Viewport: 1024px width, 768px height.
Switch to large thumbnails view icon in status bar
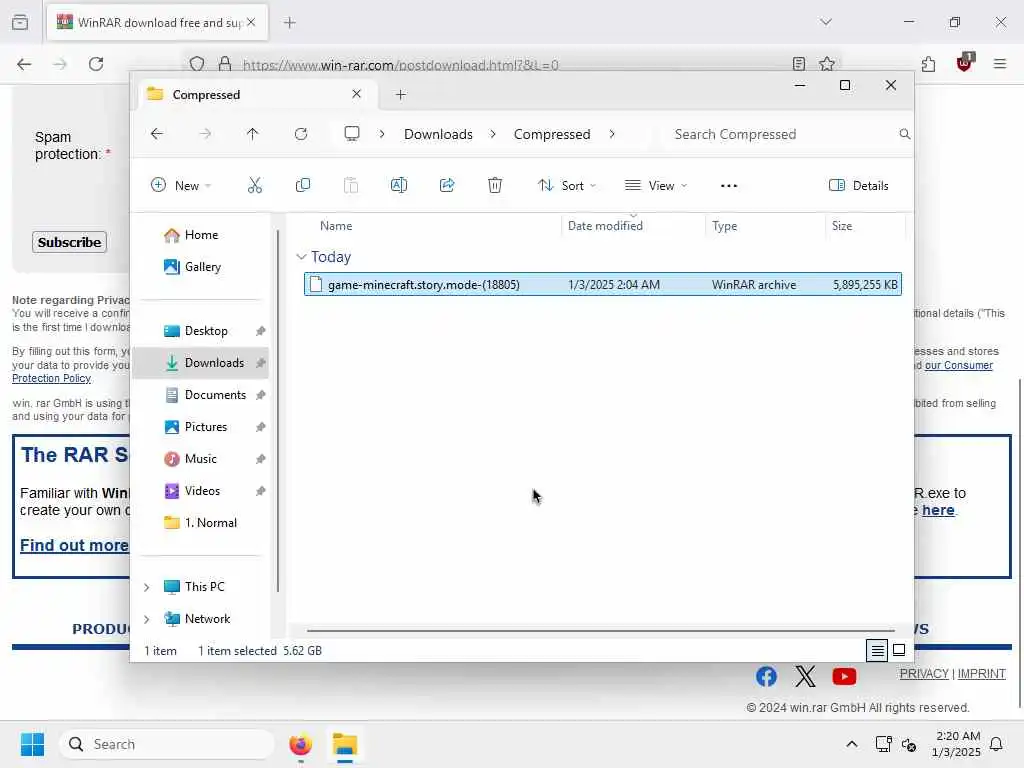[899, 650]
